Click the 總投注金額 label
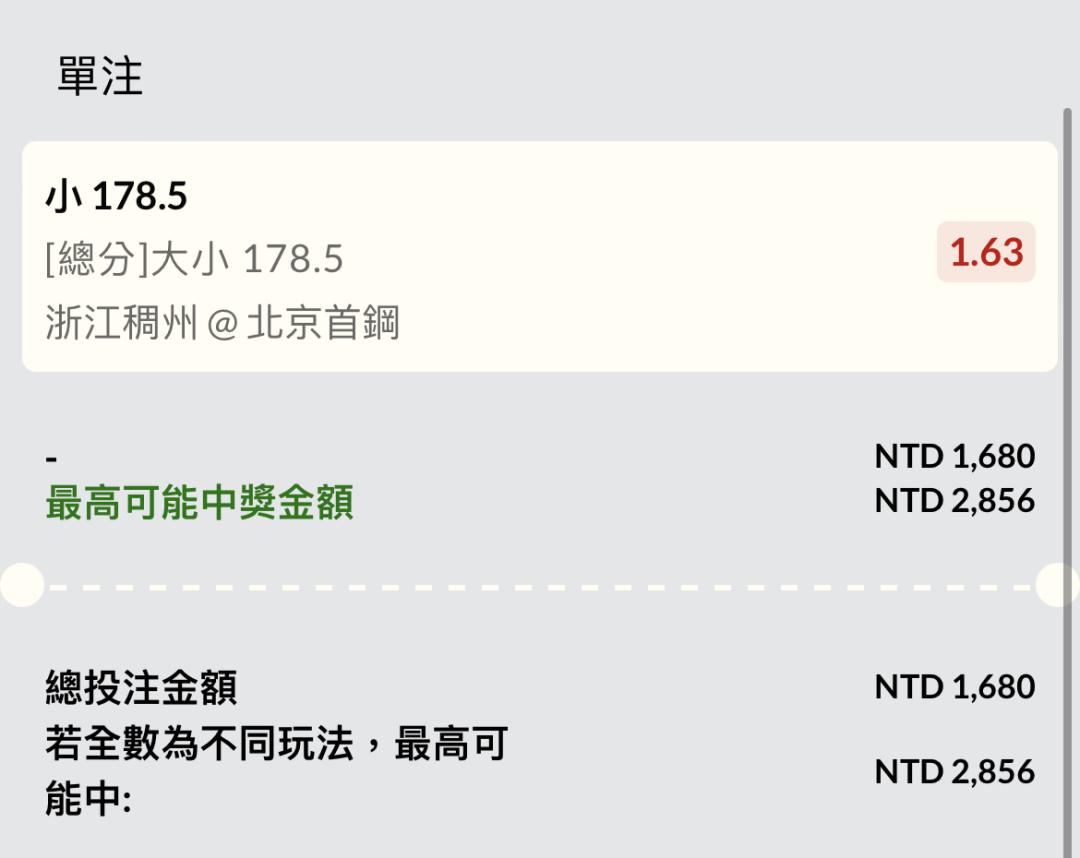Screen dimensions: 1080x858 pos(141,688)
